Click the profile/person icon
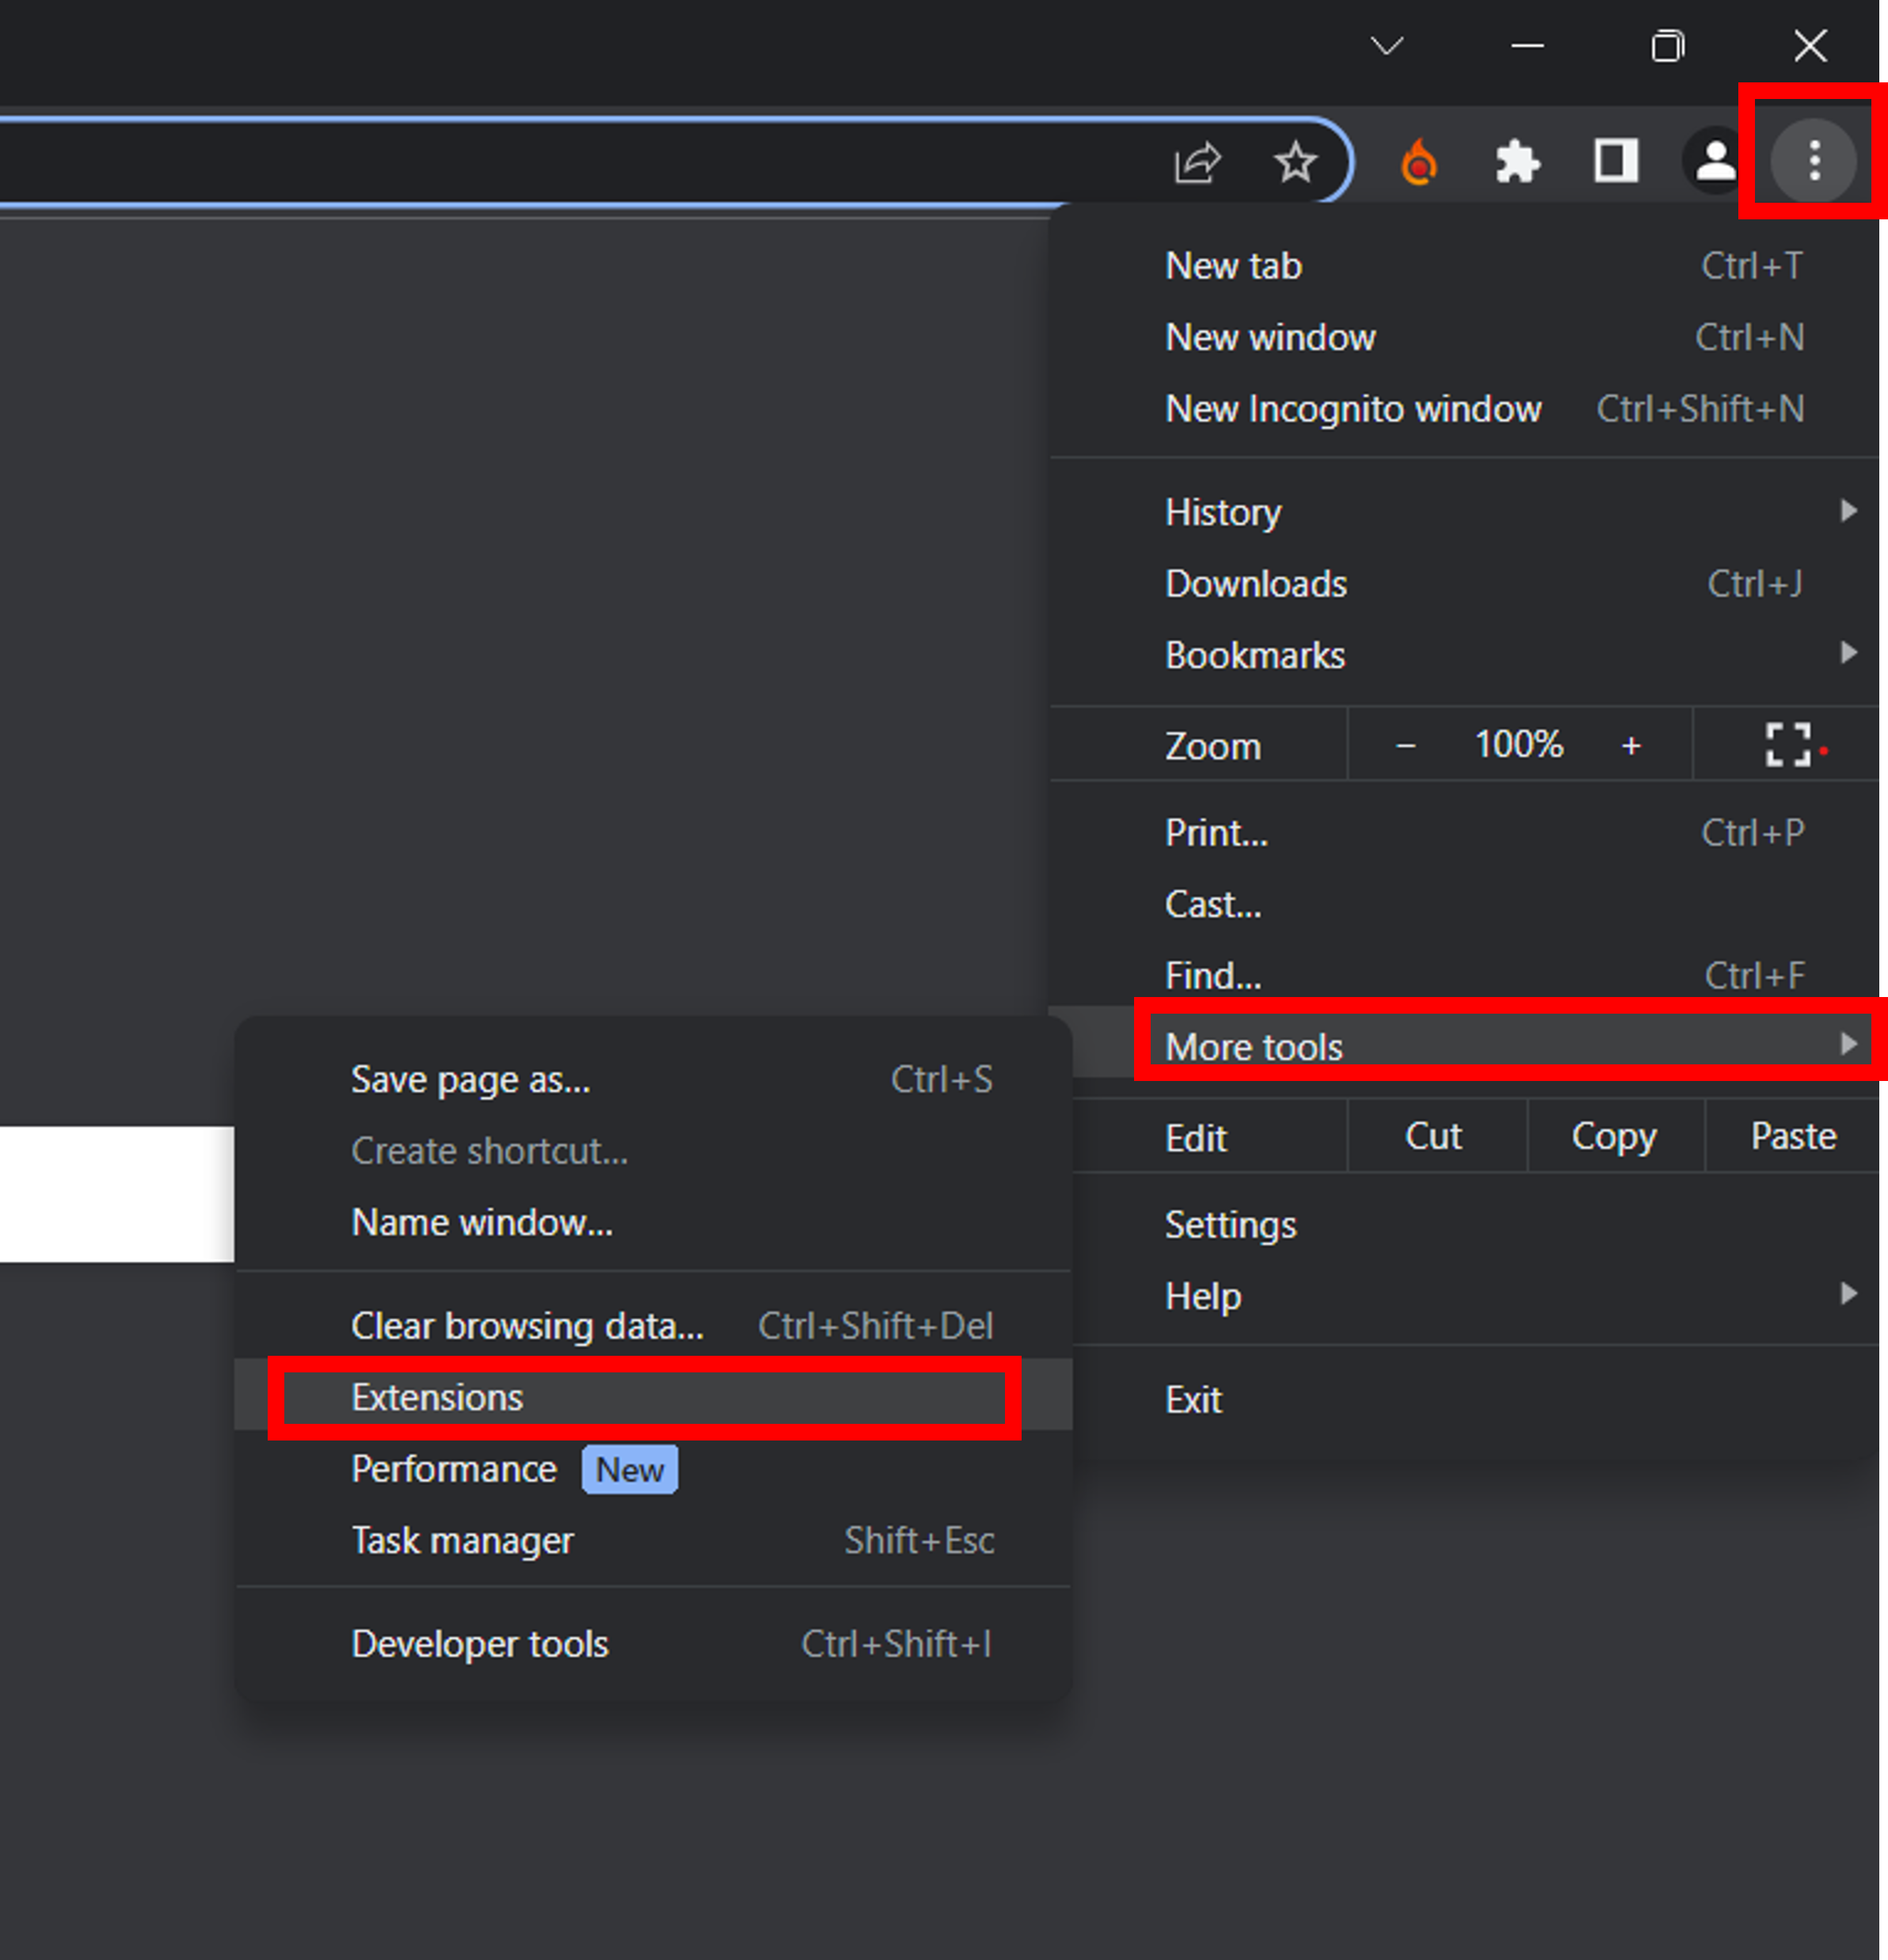 tap(1710, 159)
